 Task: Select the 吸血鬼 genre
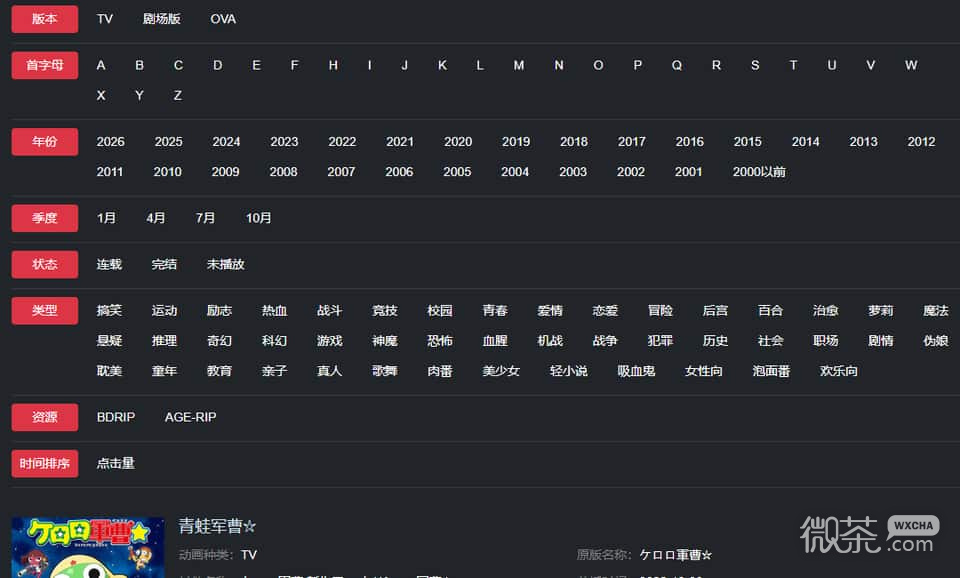click(636, 371)
